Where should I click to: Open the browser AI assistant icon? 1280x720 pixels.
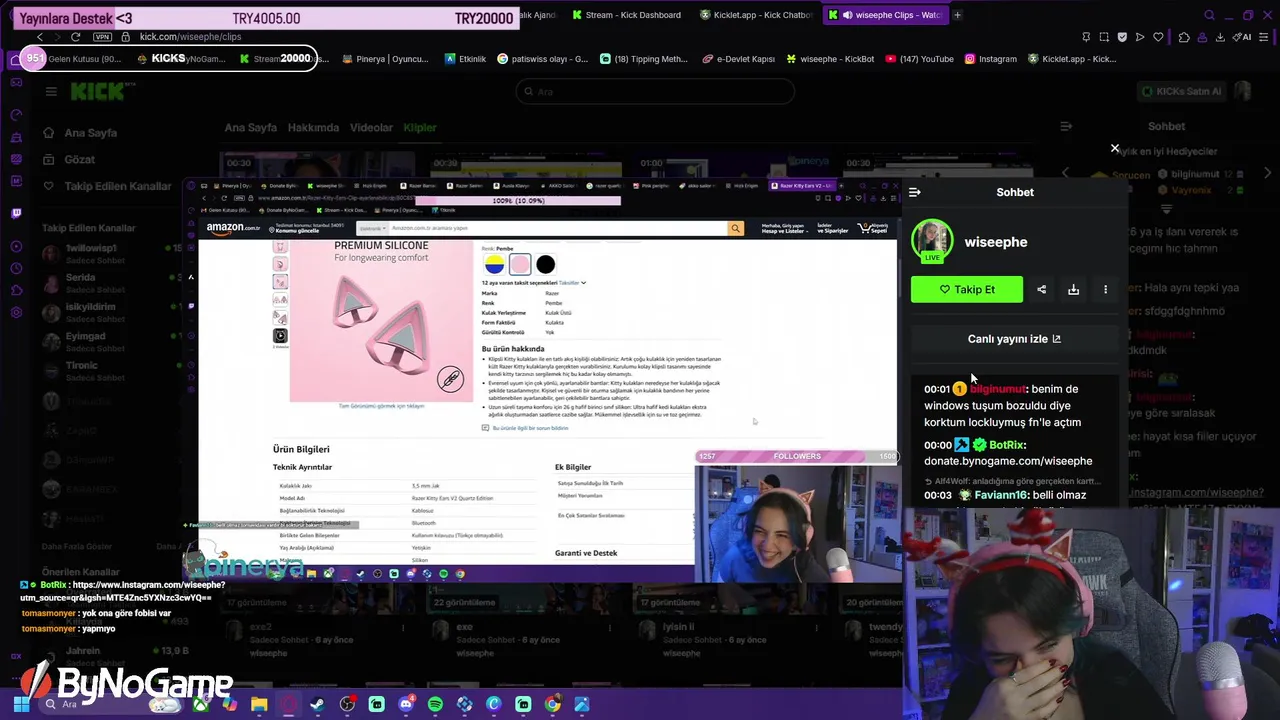coord(1243,37)
